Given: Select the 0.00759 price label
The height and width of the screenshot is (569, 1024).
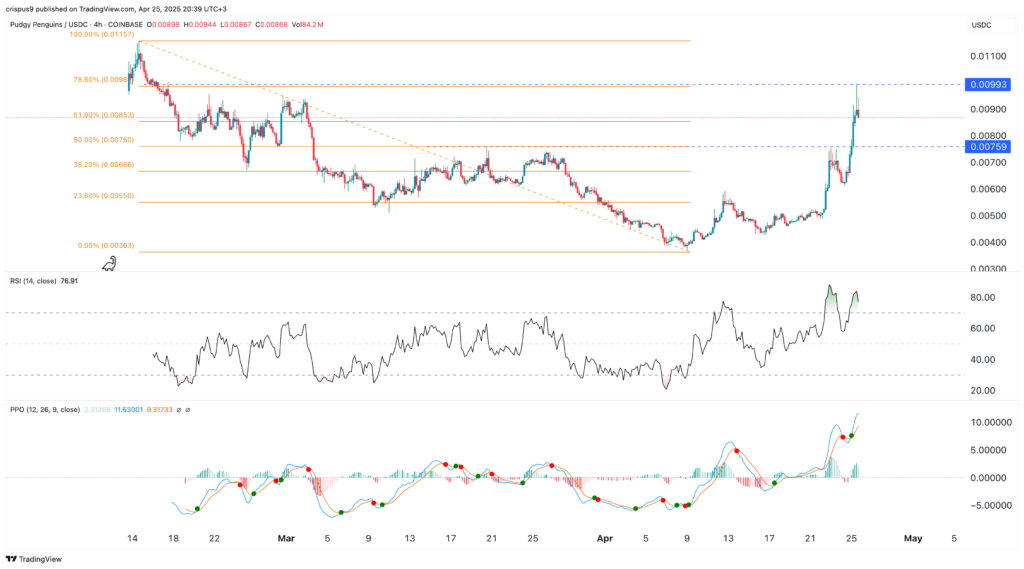Looking at the screenshot, I should point(987,147).
